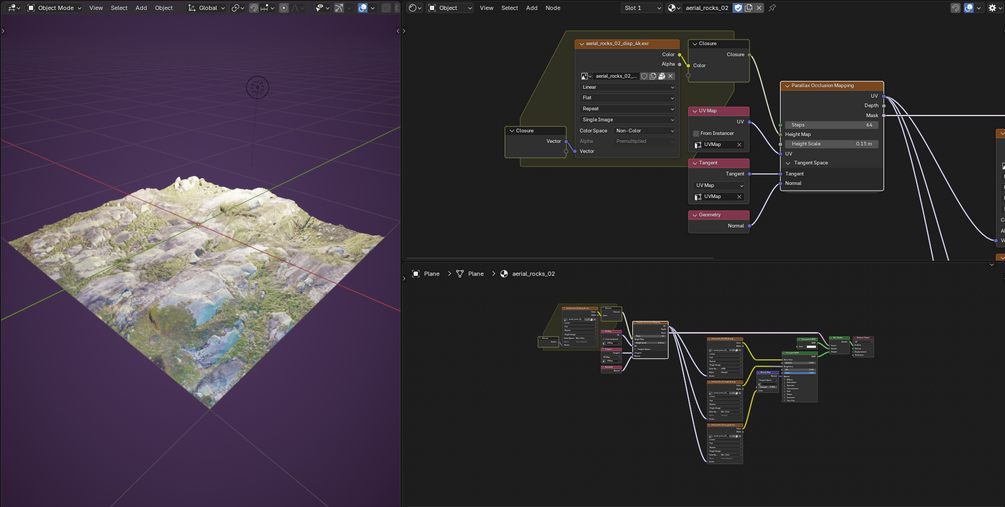
Task: Toggle viewport snapping magnet
Action: [254, 8]
